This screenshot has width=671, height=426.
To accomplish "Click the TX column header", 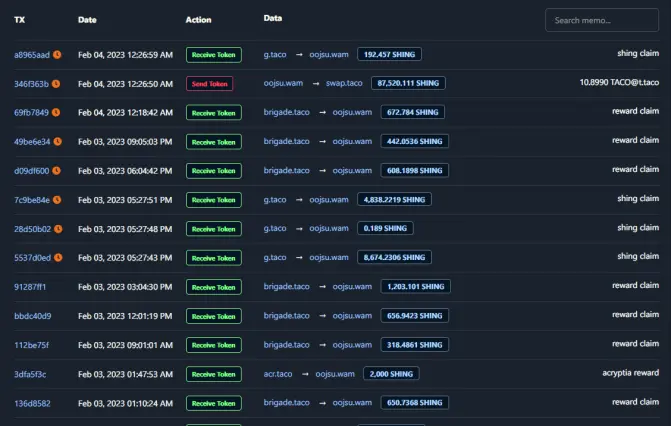I will tap(20, 20).
